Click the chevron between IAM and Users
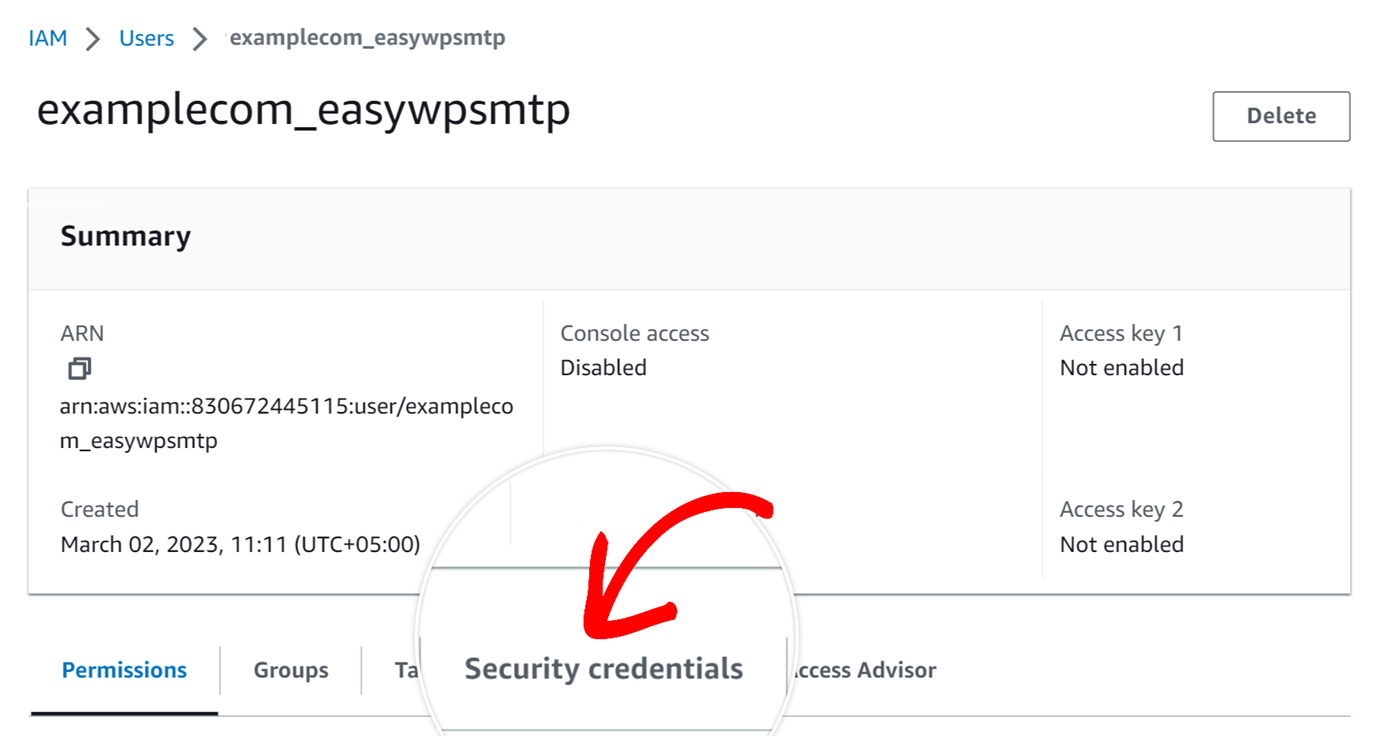 coord(91,38)
